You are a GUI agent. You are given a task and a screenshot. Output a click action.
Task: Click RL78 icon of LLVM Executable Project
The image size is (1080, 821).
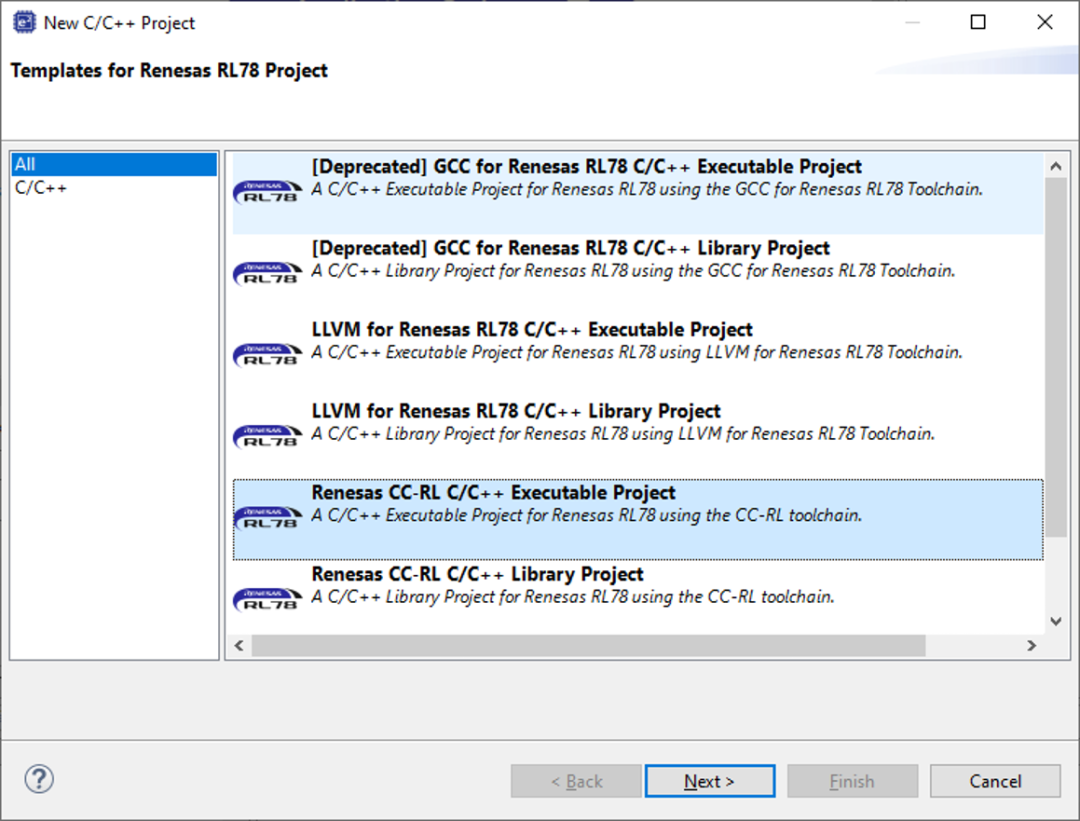[x=268, y=355]
